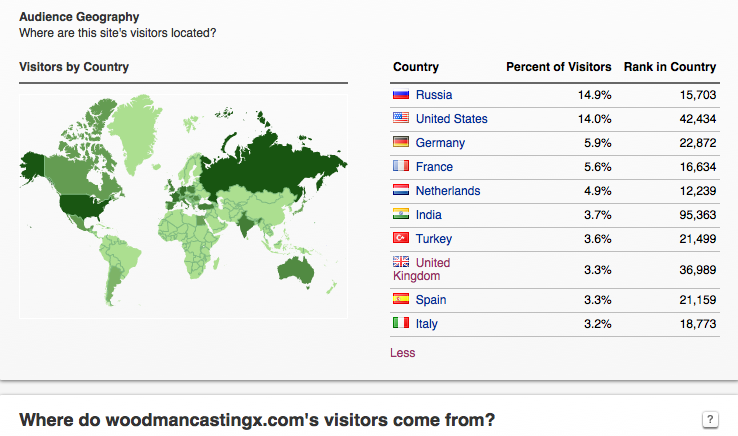Follow the Germany link

coord(440,143)
